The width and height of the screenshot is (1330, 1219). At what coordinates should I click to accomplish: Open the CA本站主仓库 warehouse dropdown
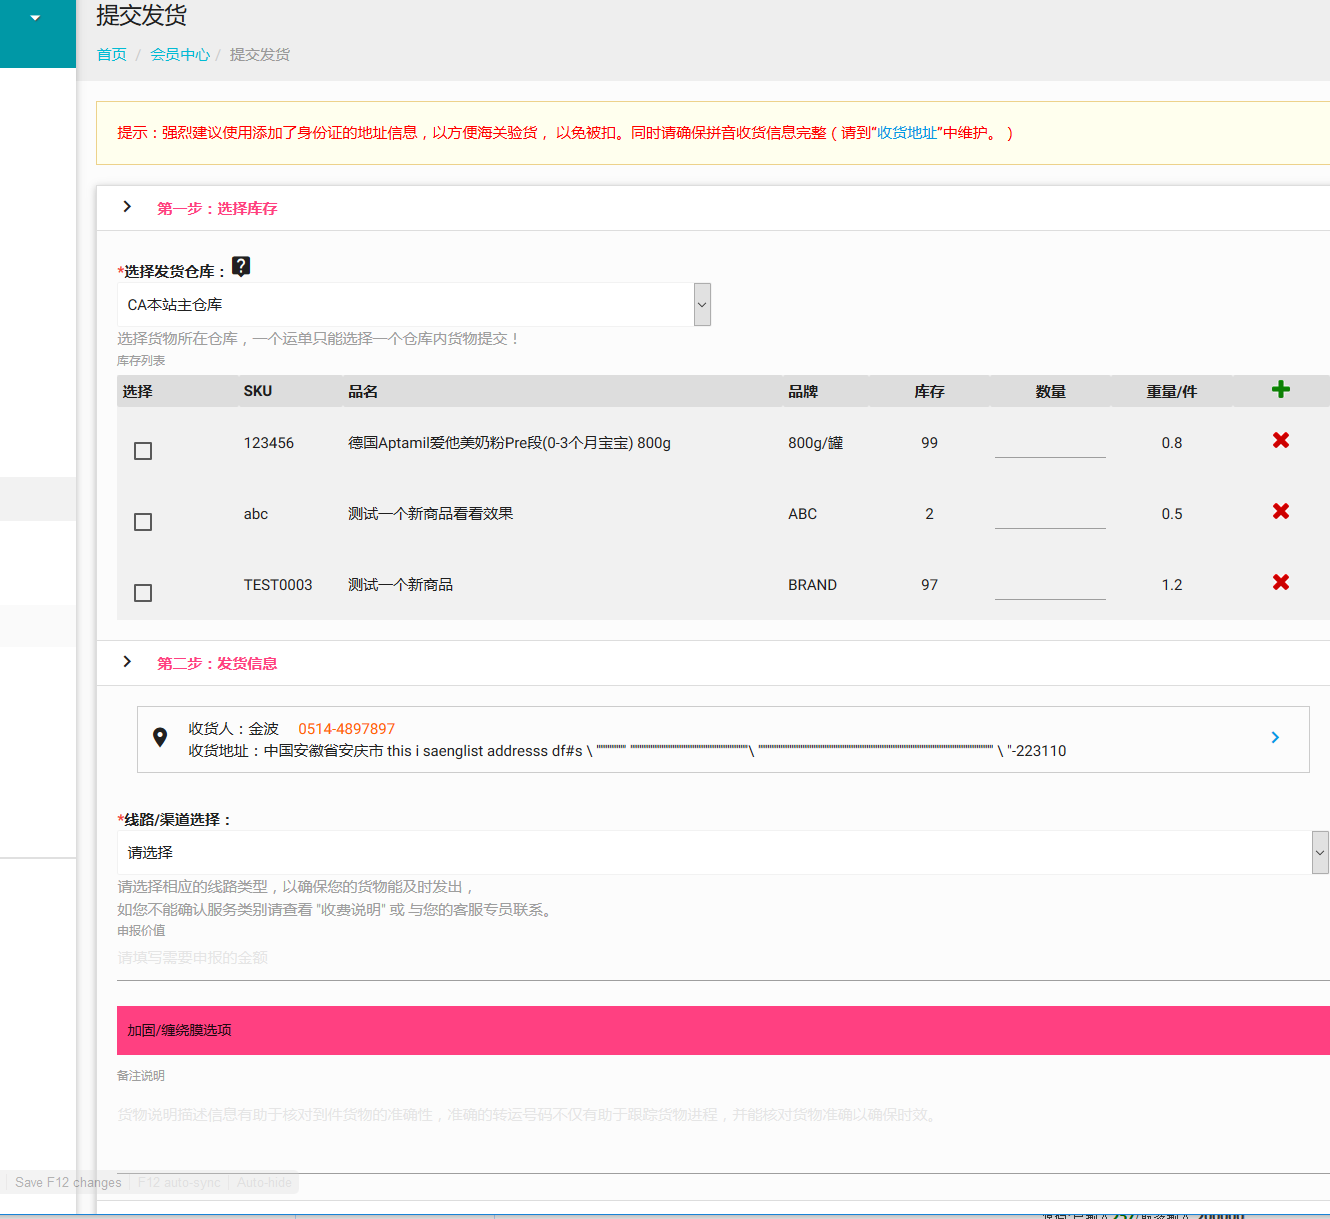coord(414,305)
